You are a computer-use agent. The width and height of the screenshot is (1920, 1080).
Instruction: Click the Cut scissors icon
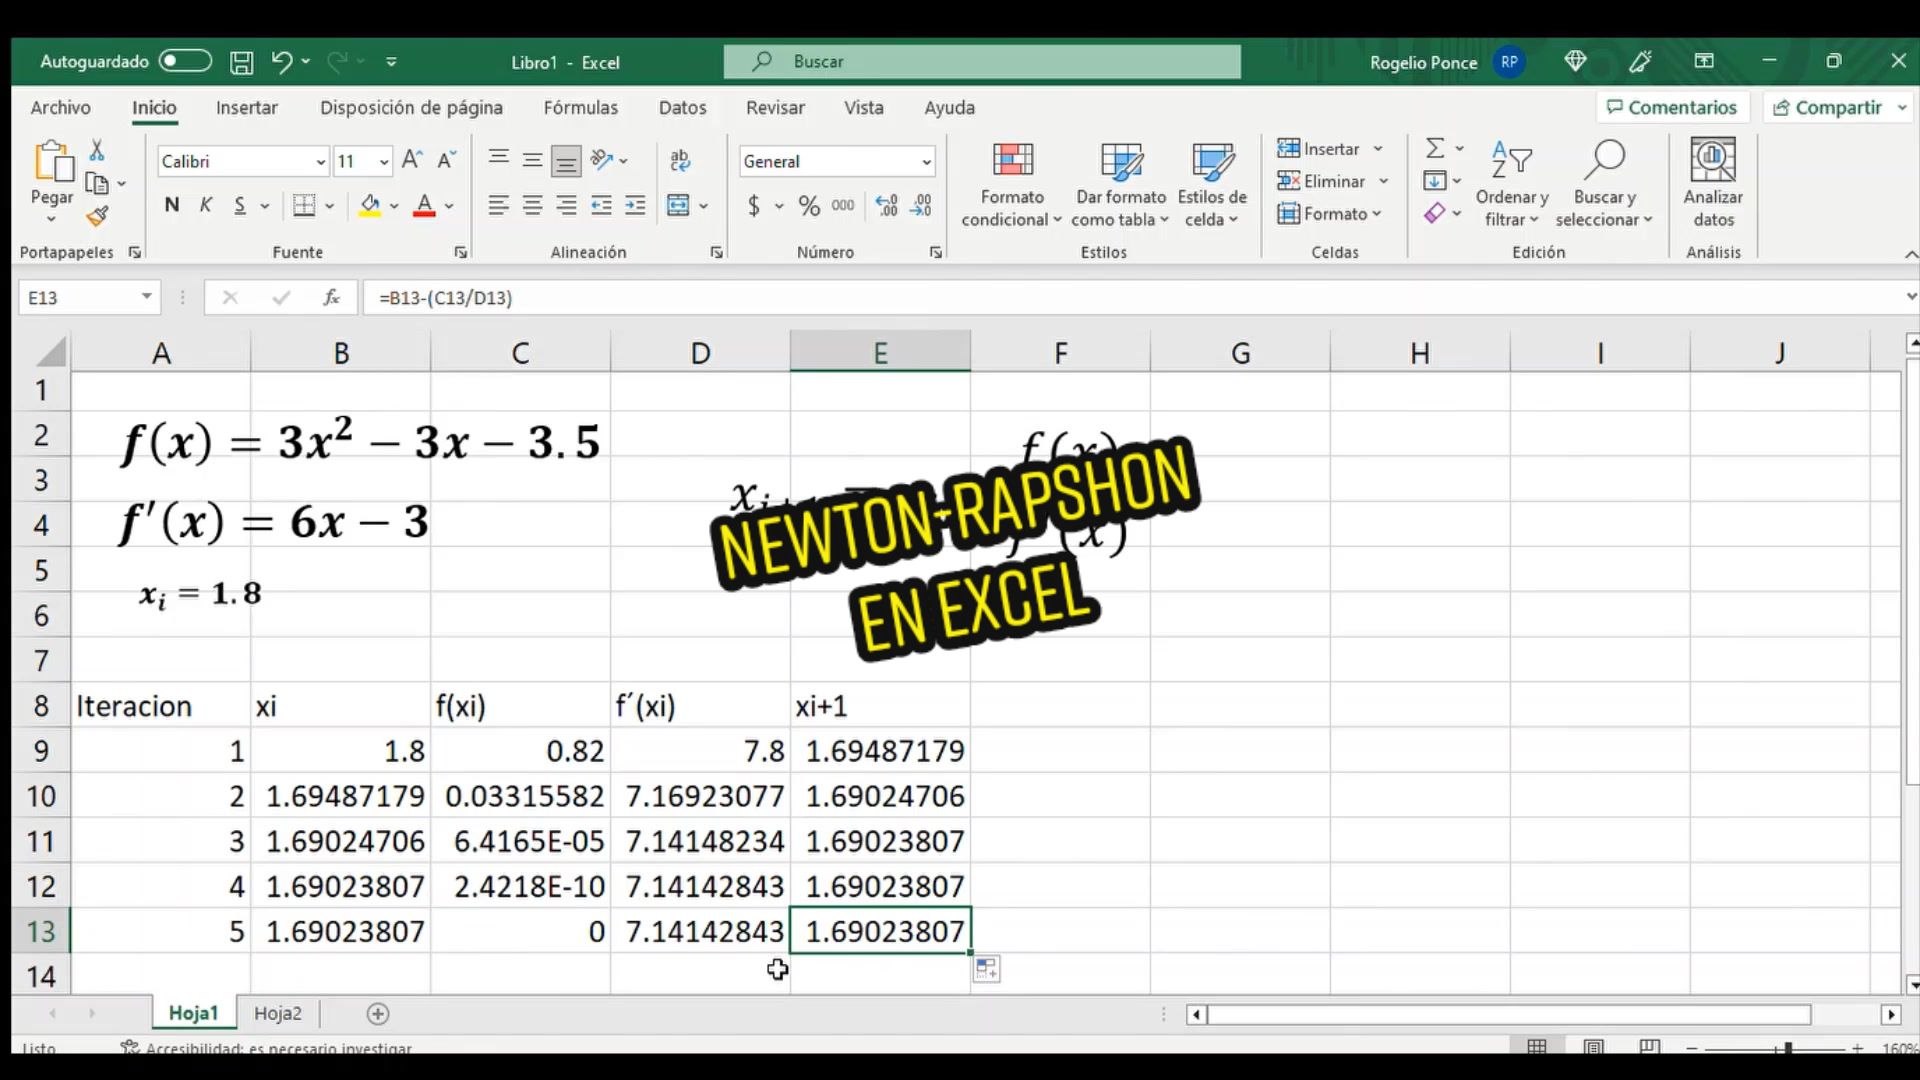click(97, 150)
